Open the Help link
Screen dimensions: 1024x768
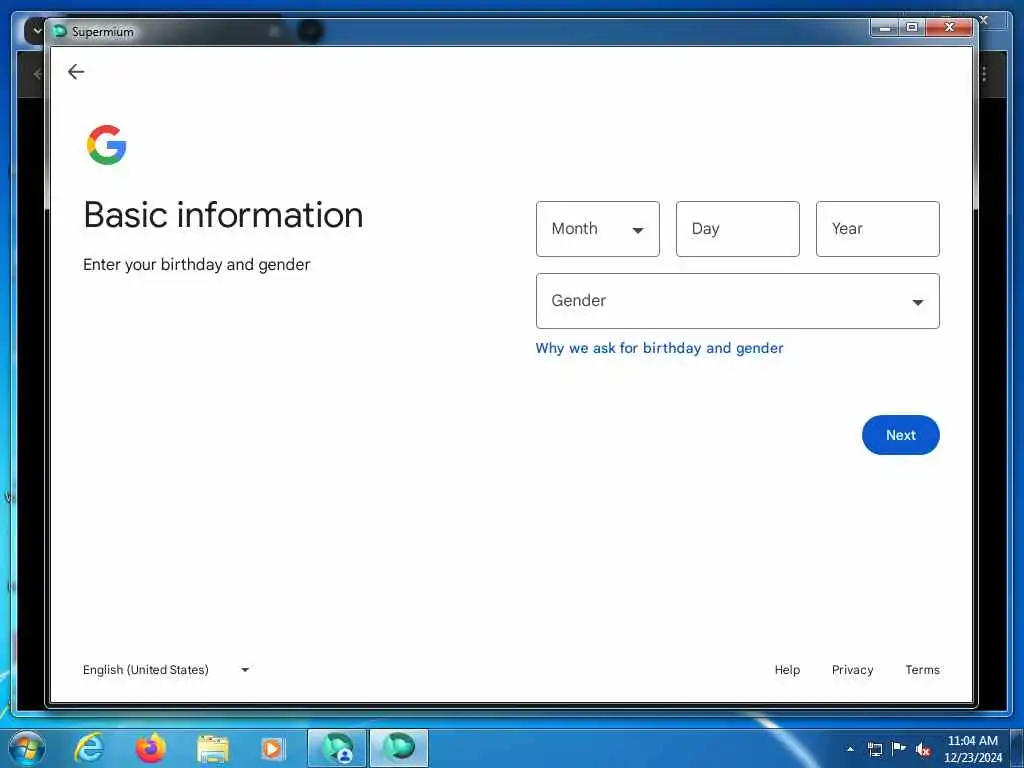787,669
